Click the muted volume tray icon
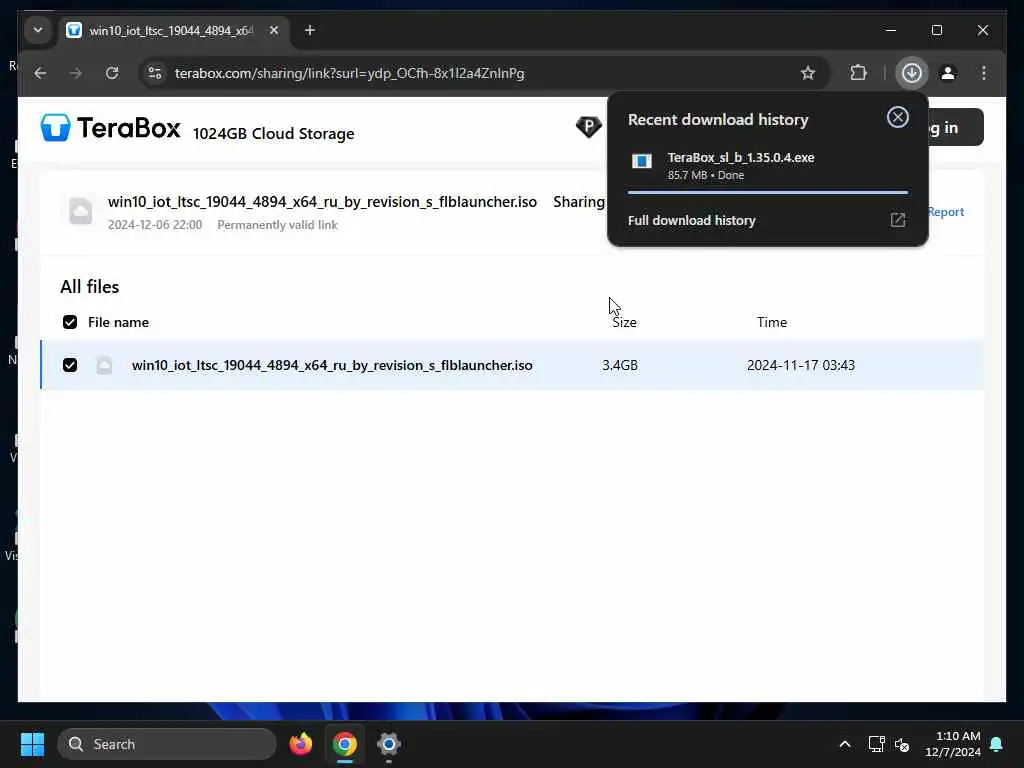1024x768 pixels. pos(902,744)
